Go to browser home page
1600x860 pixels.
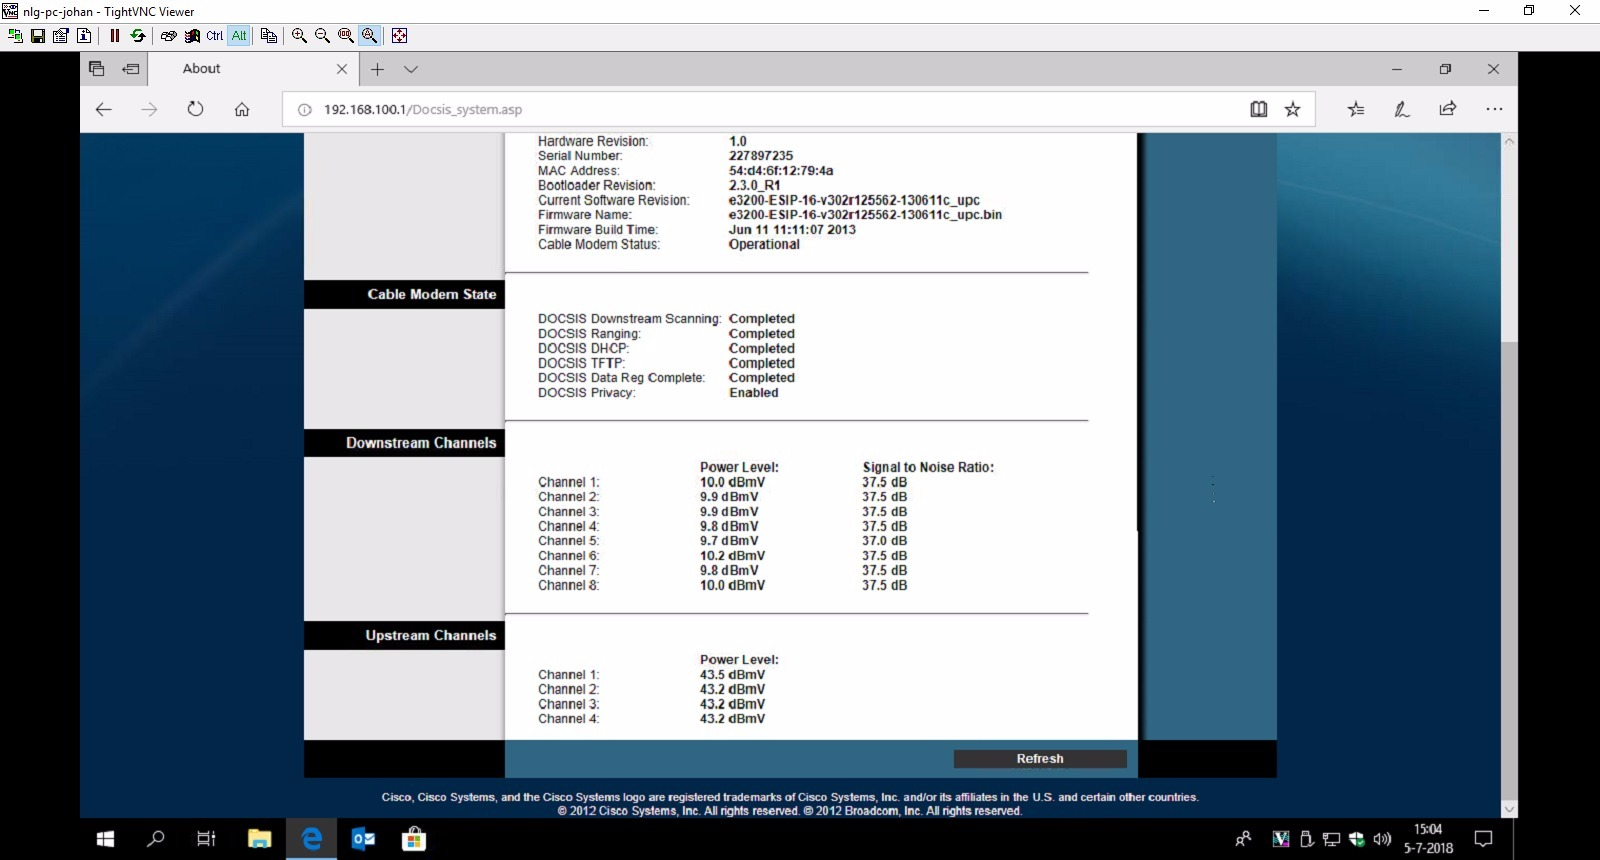pos(242,109)
